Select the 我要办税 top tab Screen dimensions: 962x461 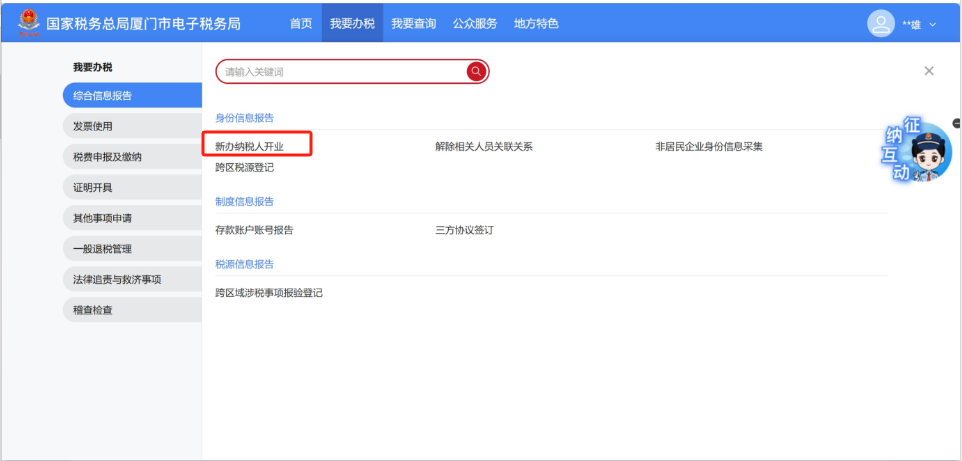pyautogui.click(x=352, y=23)
